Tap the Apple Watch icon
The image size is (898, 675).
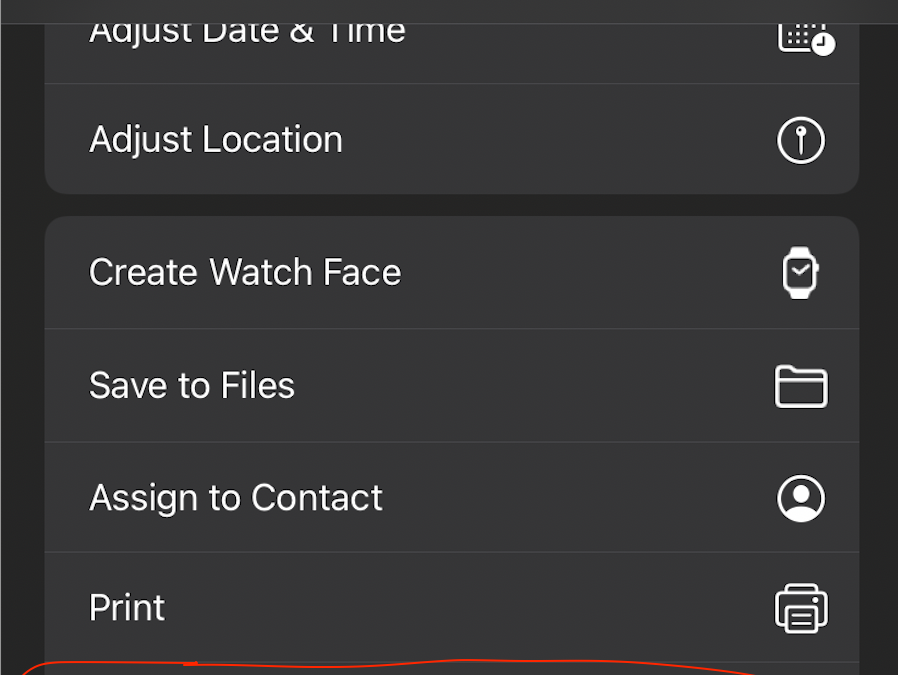click(x=800, y=273)
